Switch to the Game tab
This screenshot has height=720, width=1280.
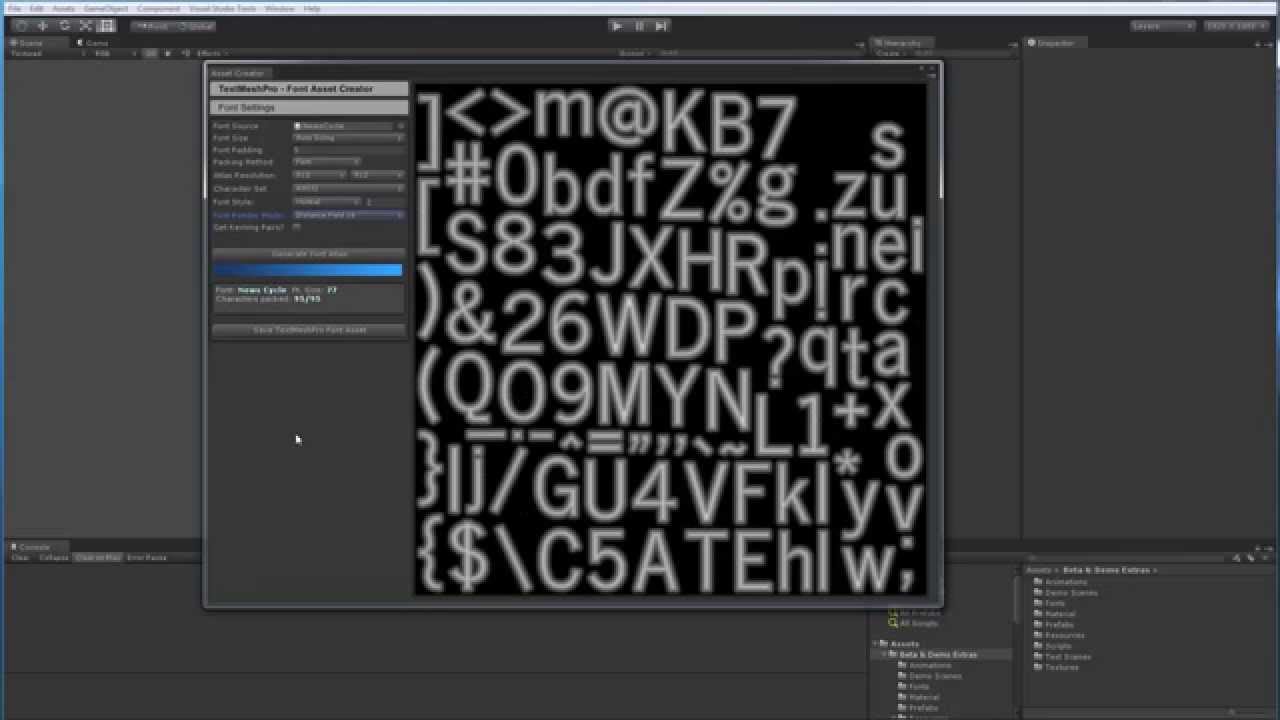95,43
